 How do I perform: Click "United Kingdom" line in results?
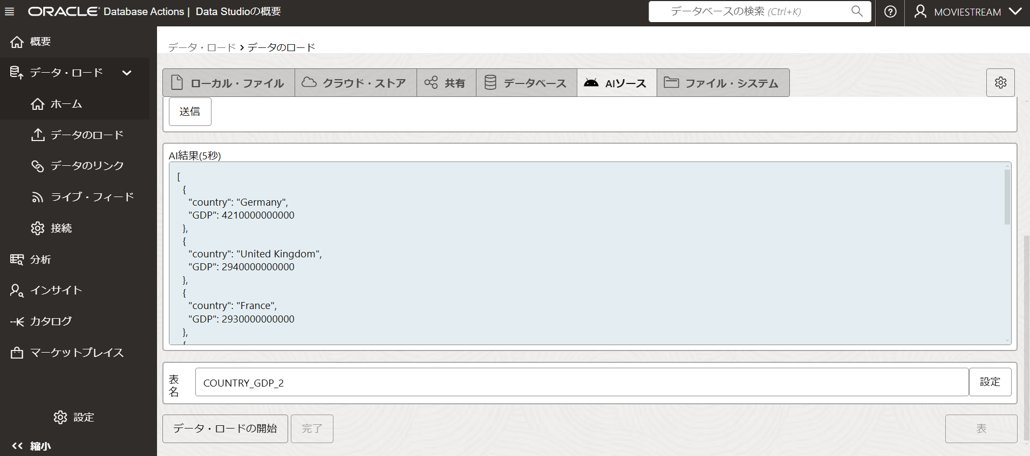[255, 254]
